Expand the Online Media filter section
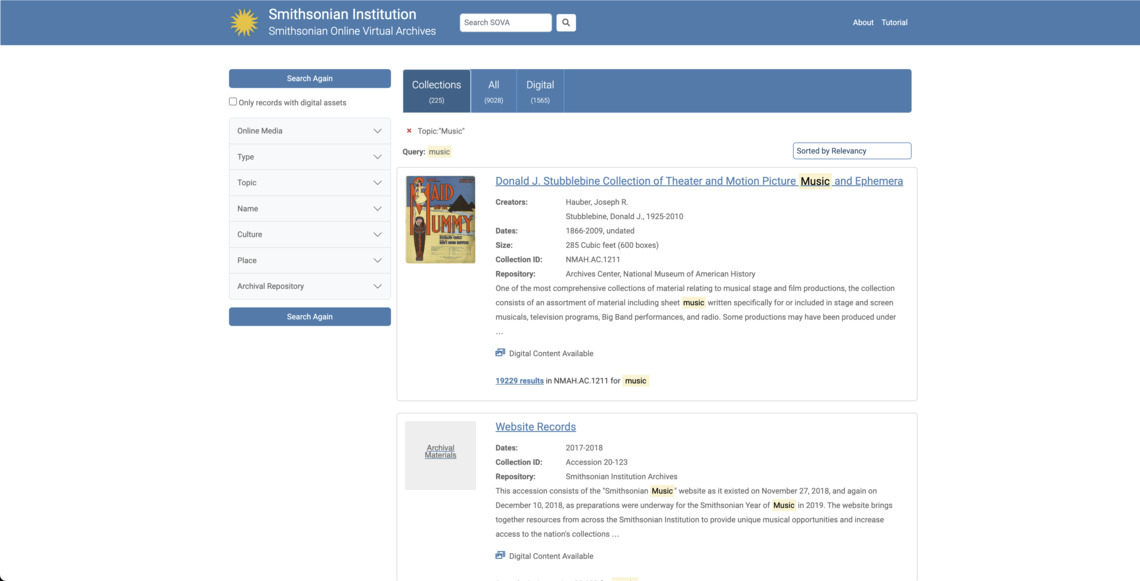The width and height of the screenshot is (1140, 581). (x=309, y=130)
